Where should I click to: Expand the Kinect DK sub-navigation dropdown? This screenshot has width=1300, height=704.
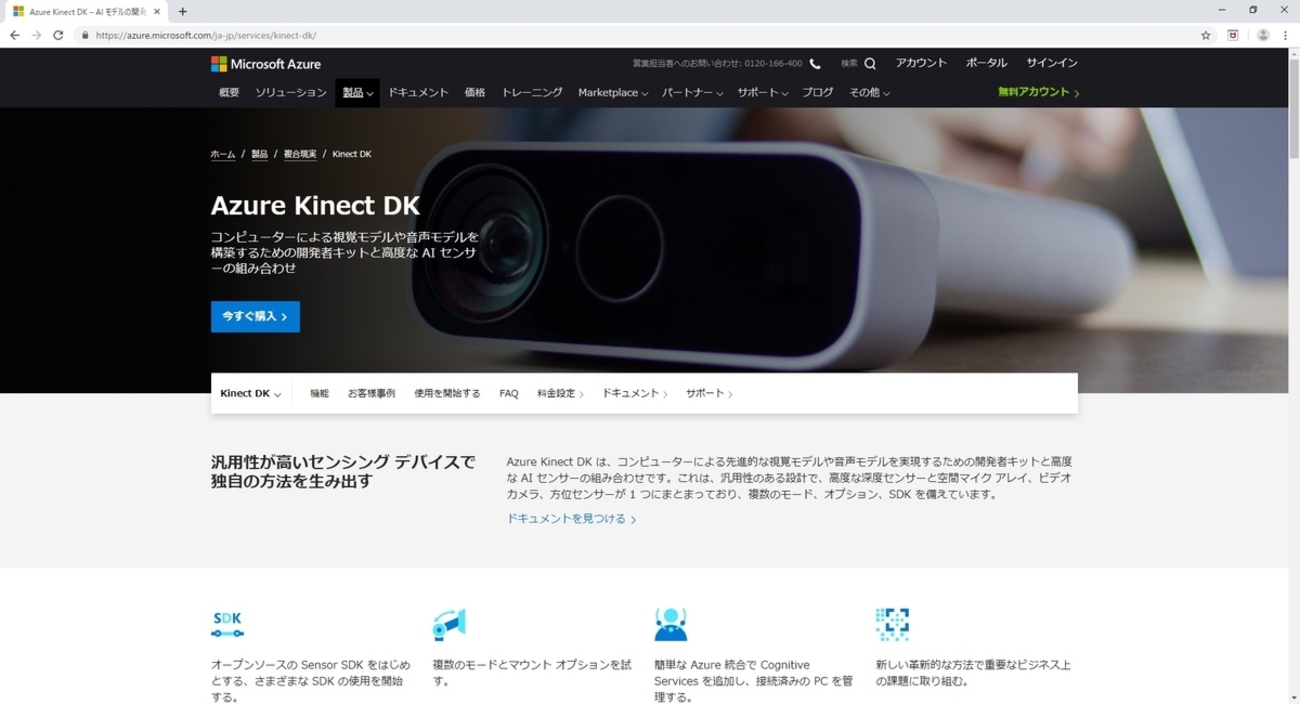point(250,393)
